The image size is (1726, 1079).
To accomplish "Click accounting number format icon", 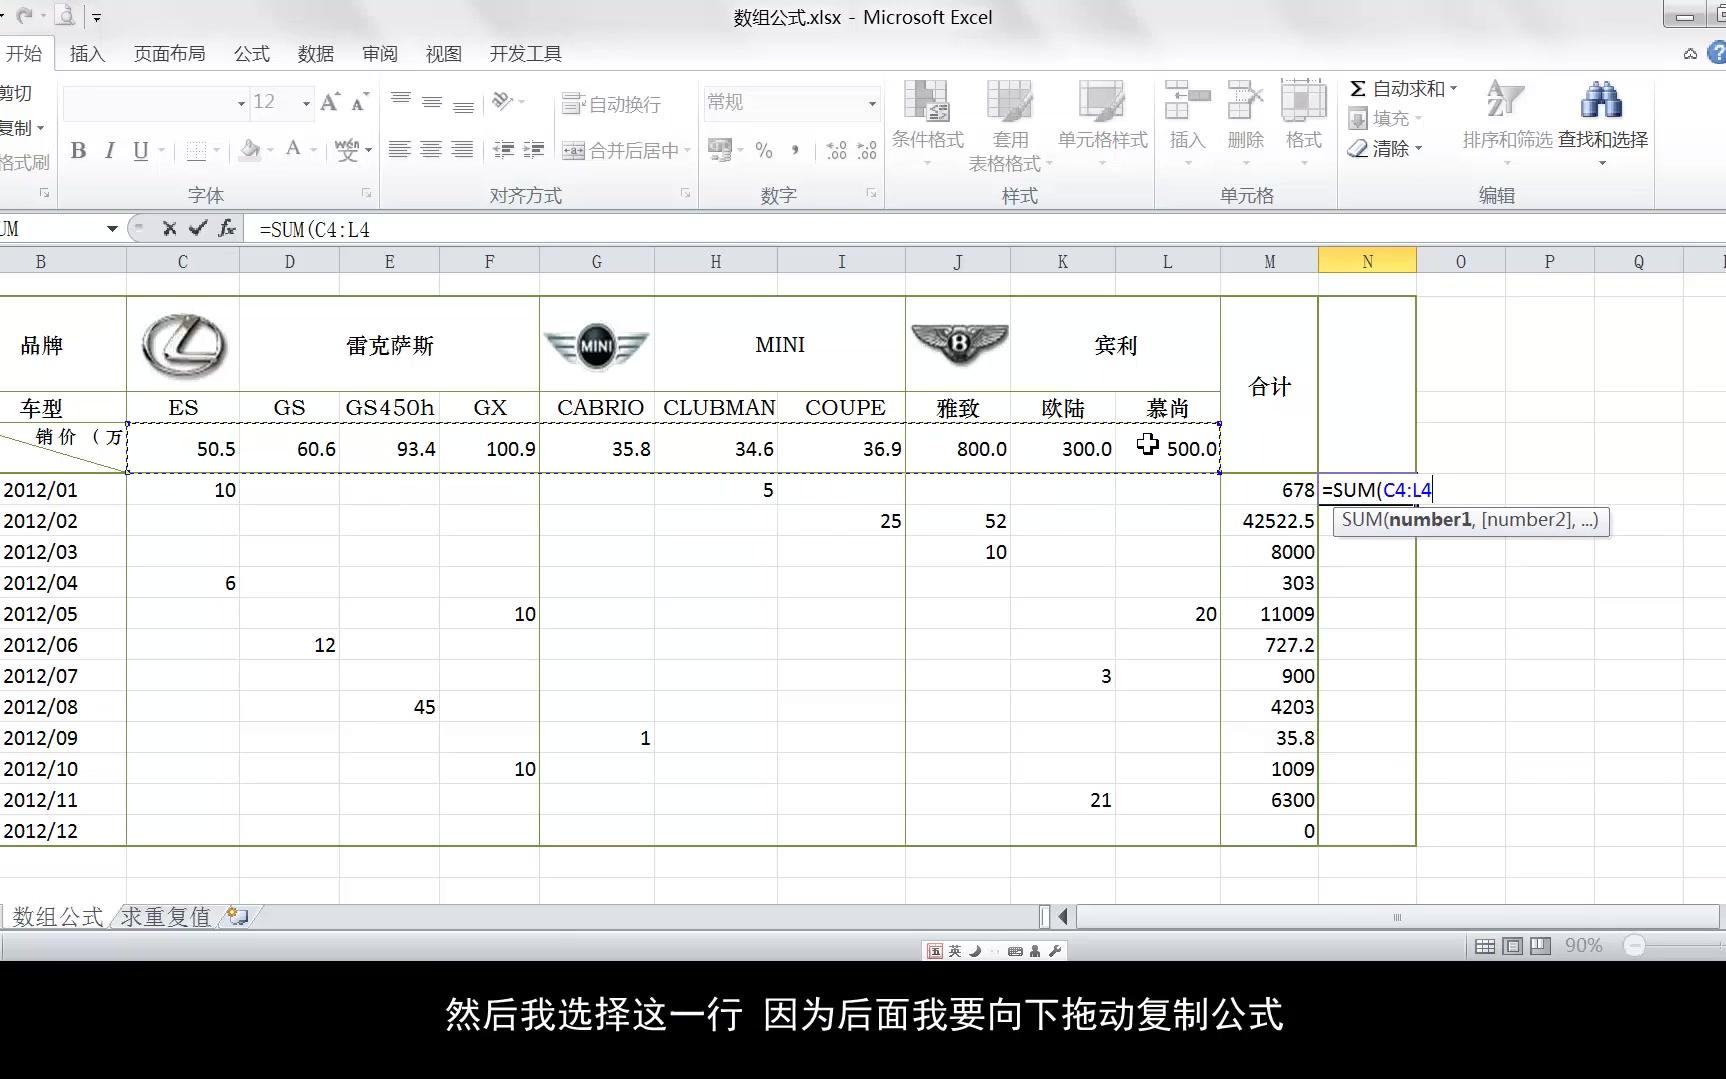I will pos(719,150).
